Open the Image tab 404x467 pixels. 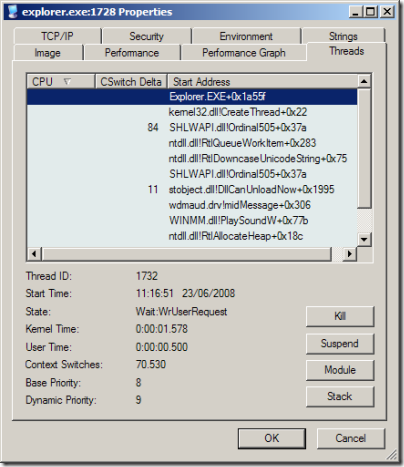click(x=48, y=53)
